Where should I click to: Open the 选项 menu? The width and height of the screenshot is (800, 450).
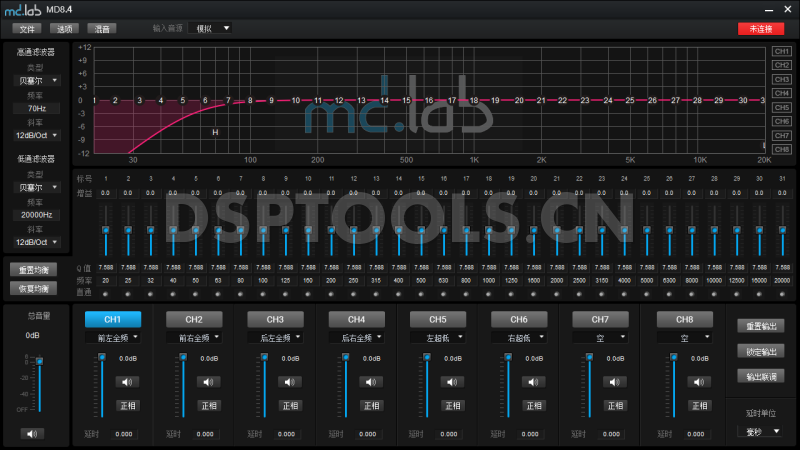pos(64,29)
